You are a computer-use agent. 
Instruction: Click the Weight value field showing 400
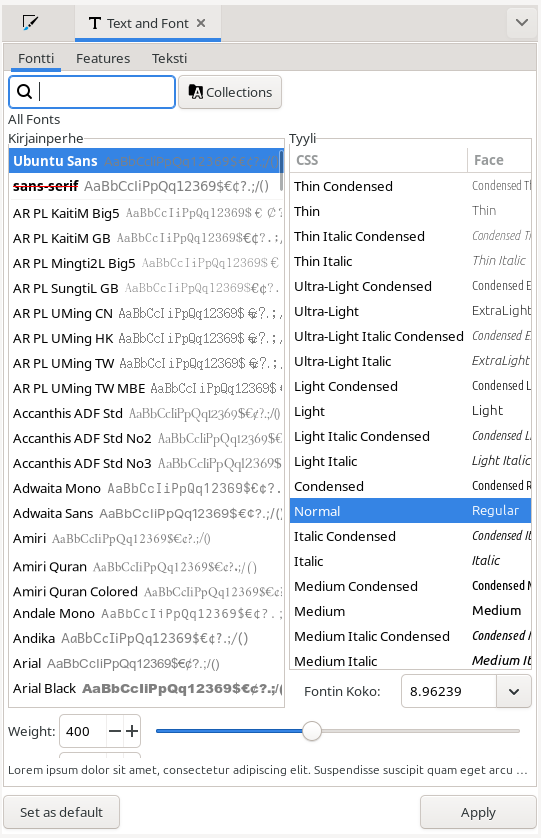[83, 731]
